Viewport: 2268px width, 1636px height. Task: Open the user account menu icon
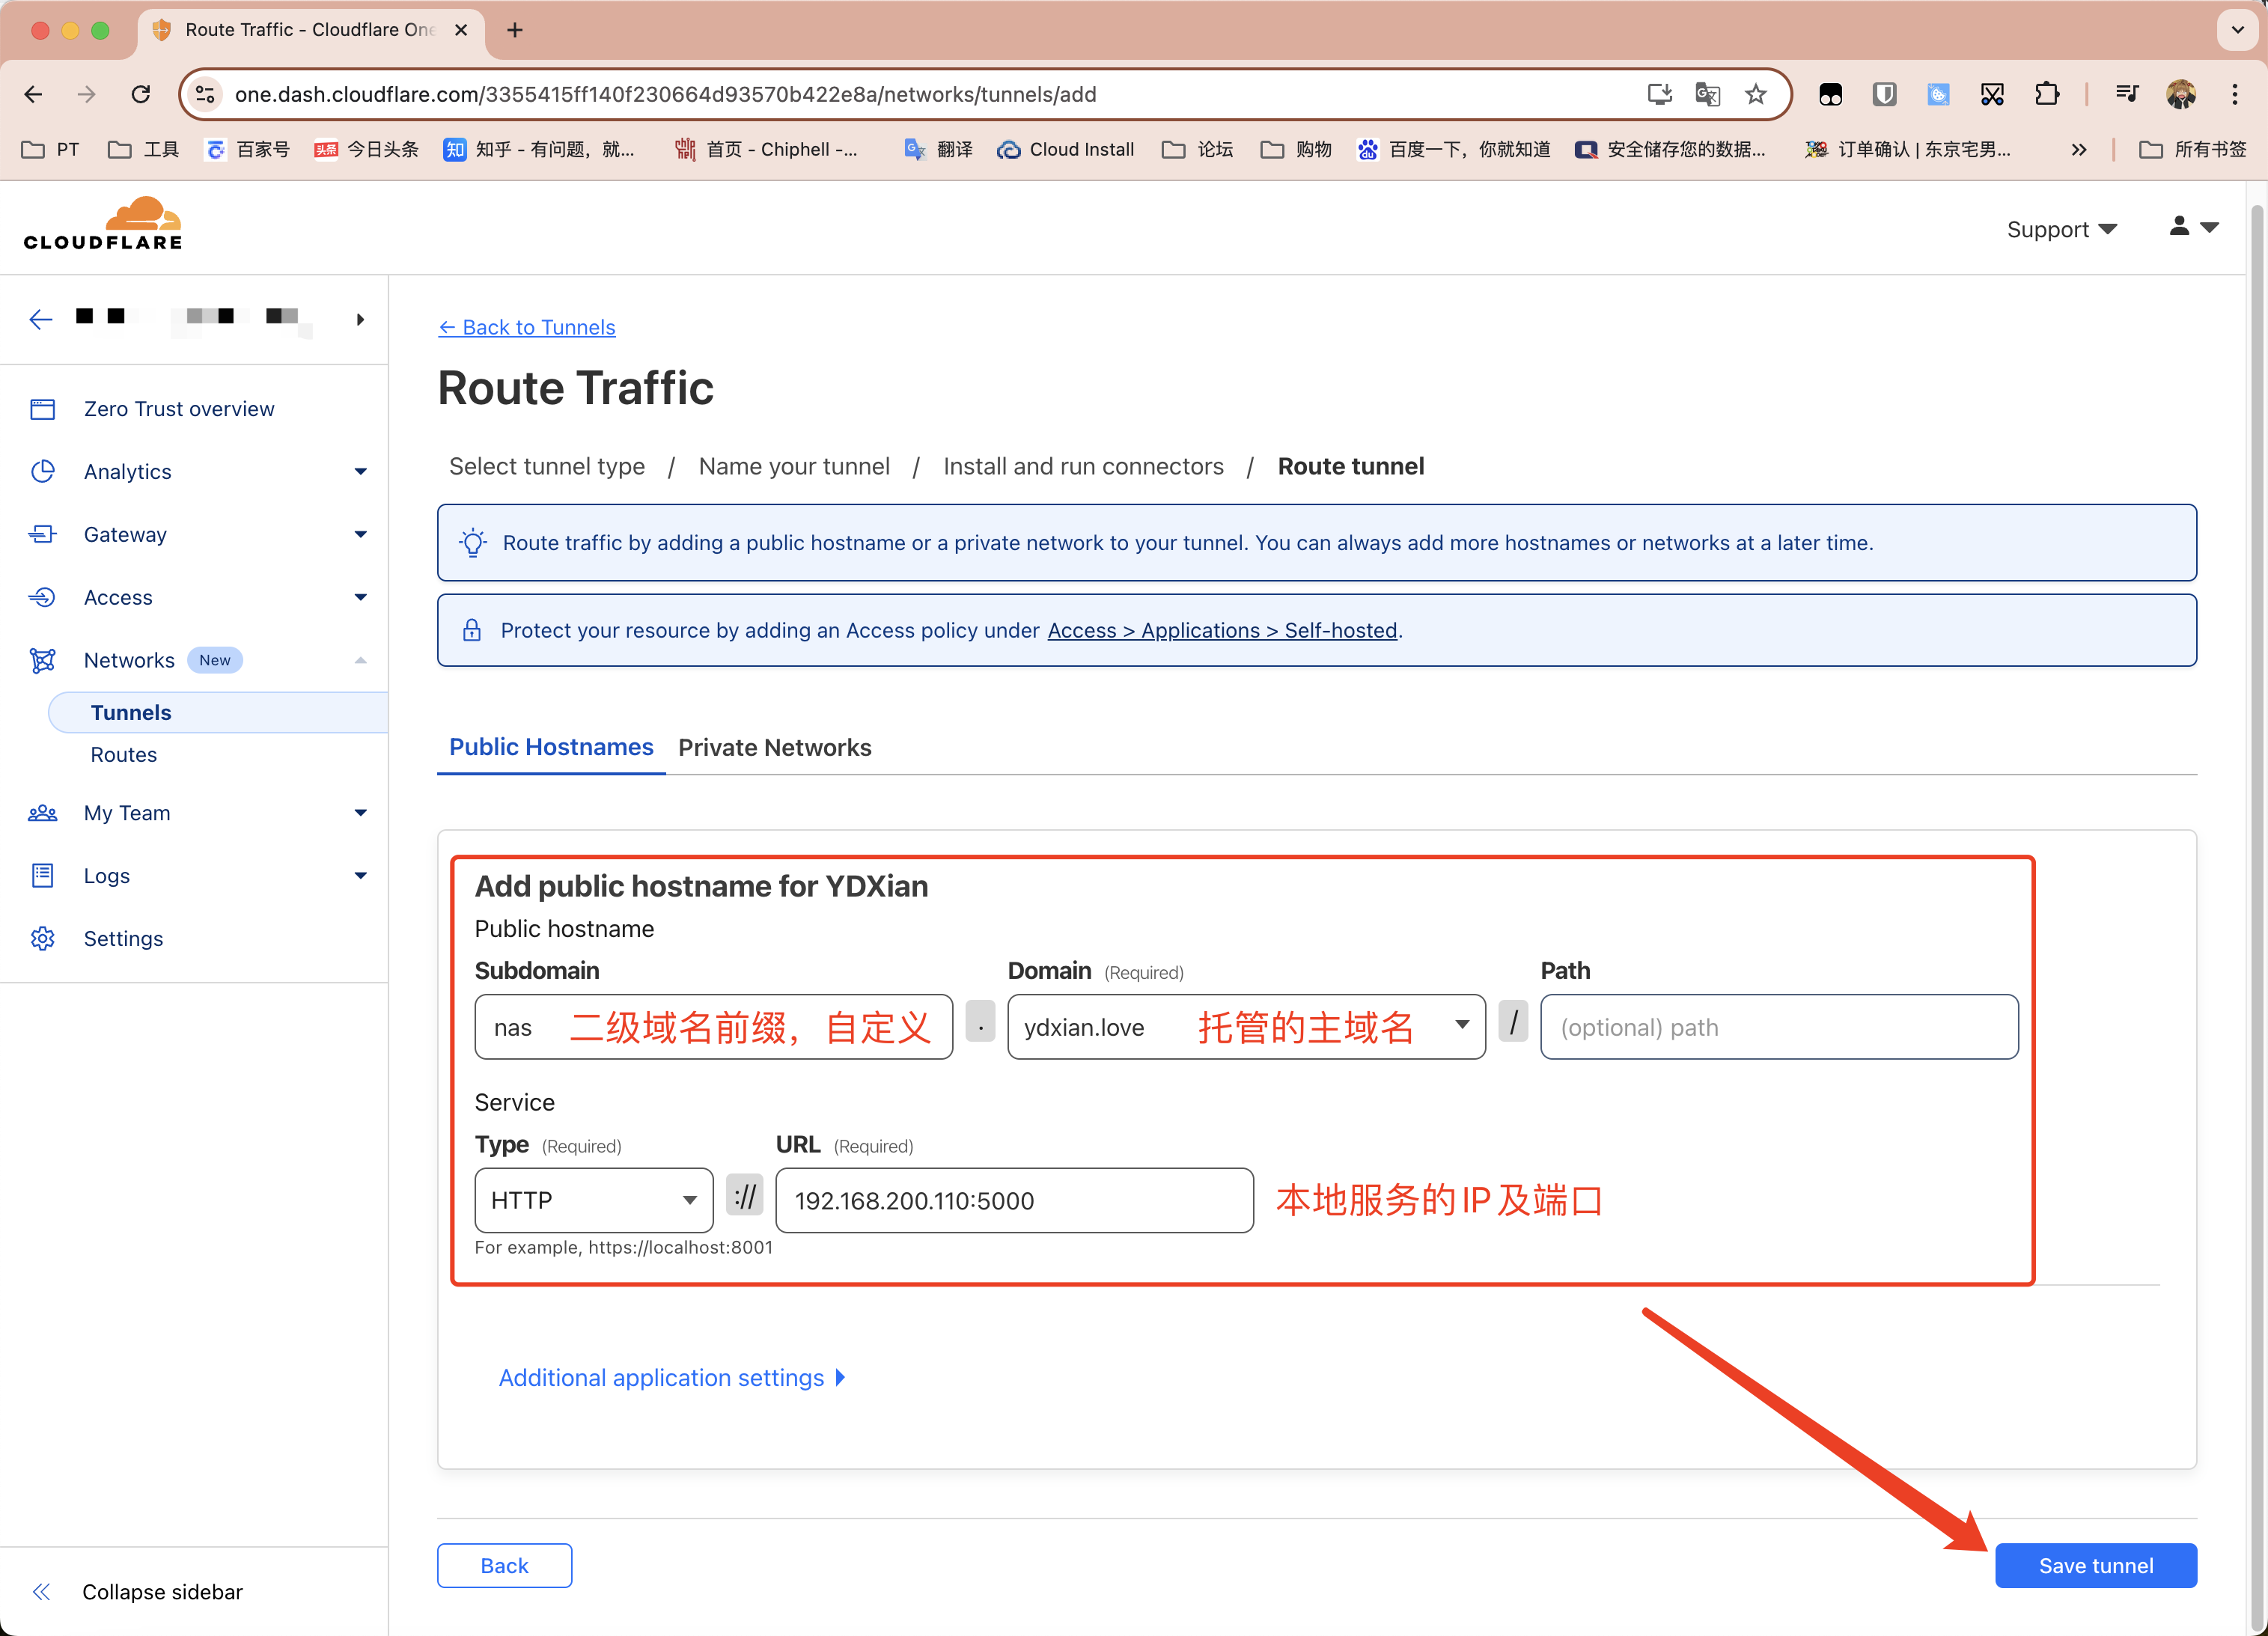point(2194,227)
